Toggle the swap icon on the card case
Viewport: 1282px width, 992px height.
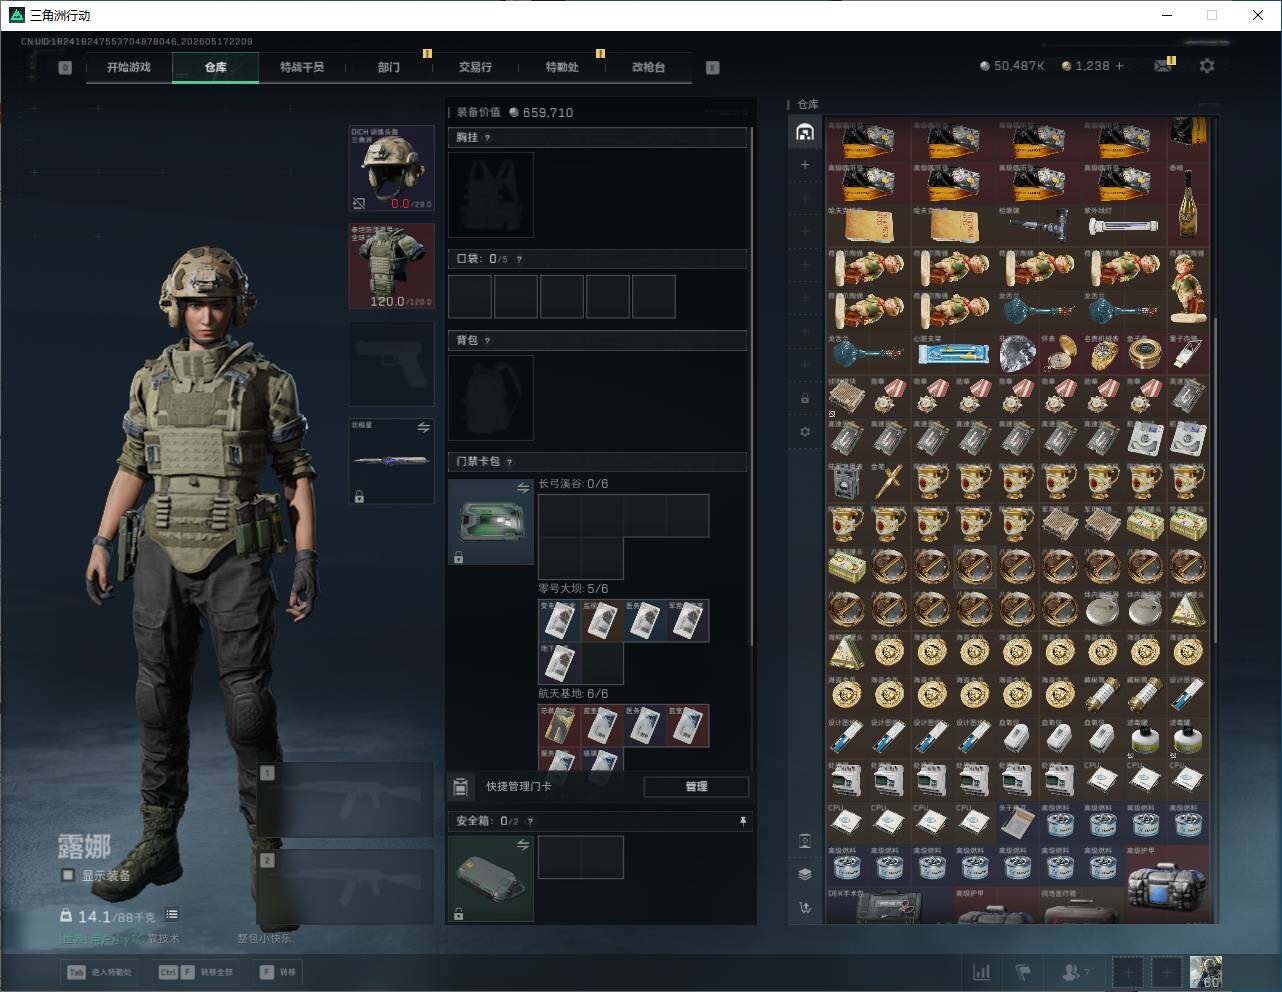pos(523,488)
